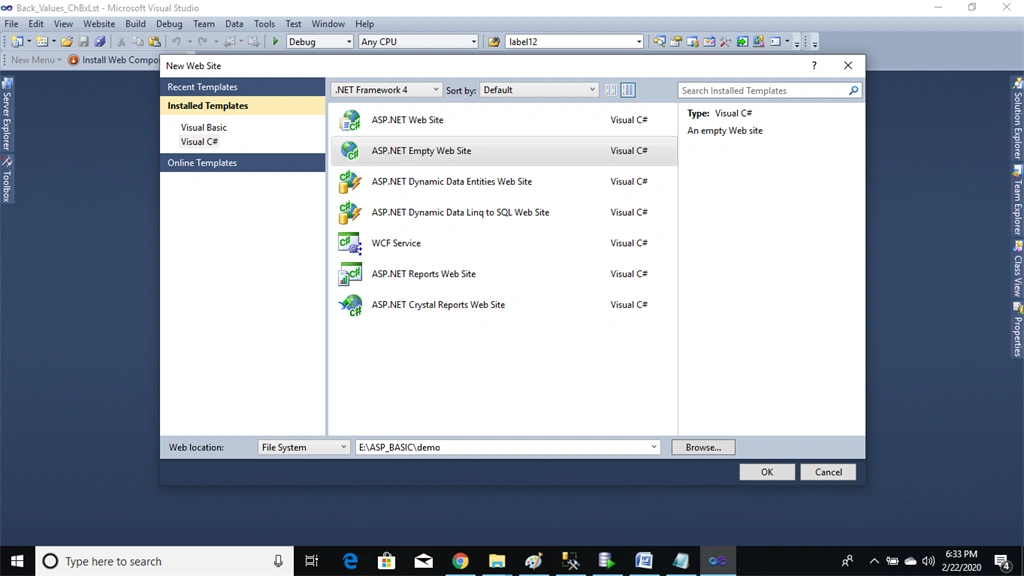The image size is (1024, 576).
Task: Open the Debug menu
Action: click(169, 24)
